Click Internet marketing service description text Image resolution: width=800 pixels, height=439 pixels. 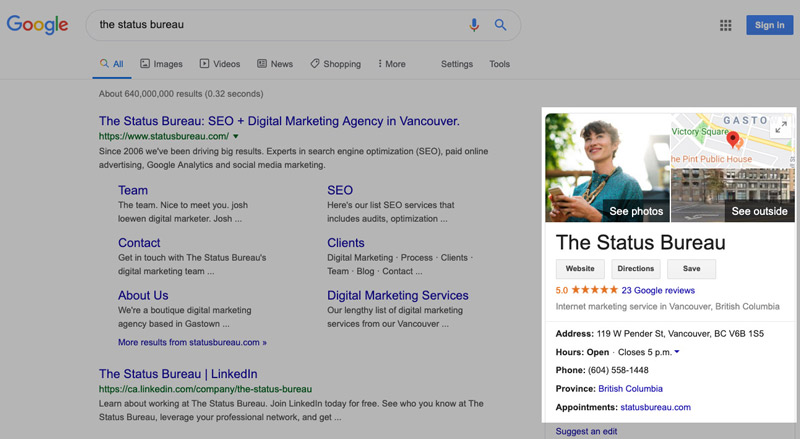[667, 307]
